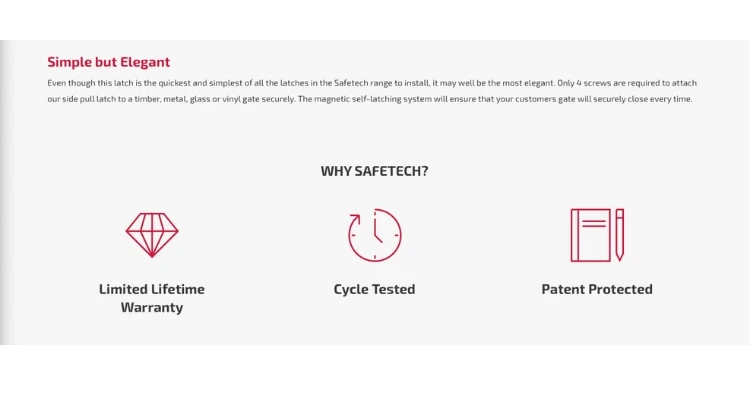Click the clock cycle-tested icon
The width and height of the screenshot is (750, 400).
click(374, 235)
